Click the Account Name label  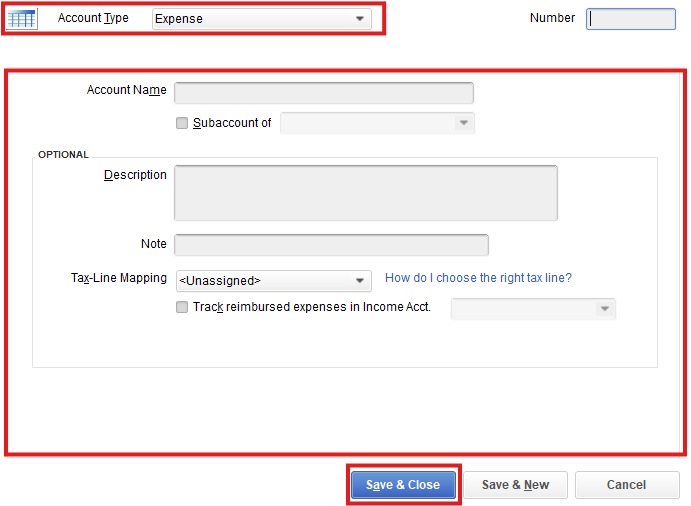click(126, 90)
